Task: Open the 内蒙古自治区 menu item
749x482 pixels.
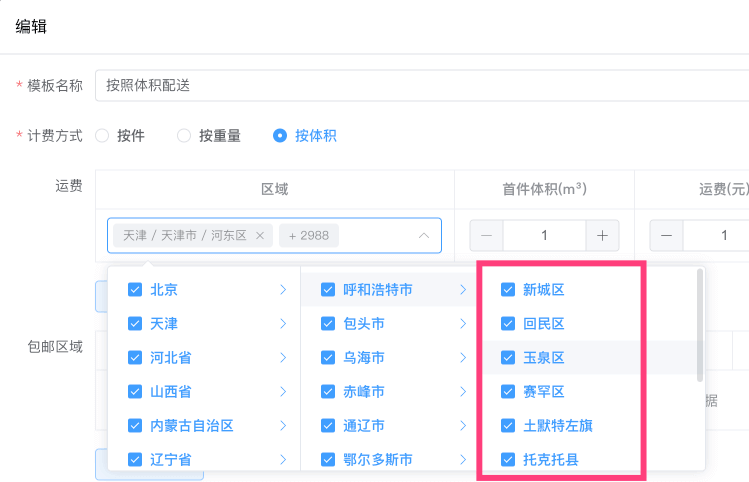Action: click(x=192, y=426)
